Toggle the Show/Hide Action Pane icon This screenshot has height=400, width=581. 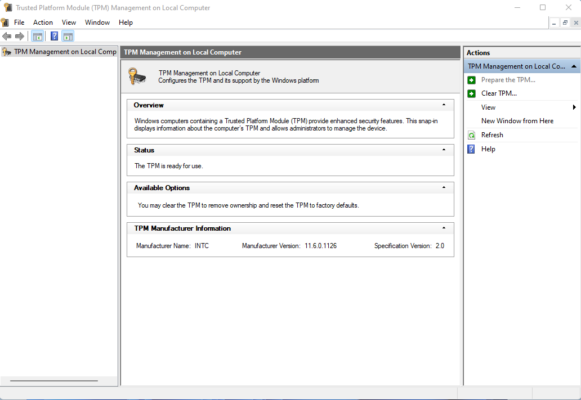tap(68, 36)
